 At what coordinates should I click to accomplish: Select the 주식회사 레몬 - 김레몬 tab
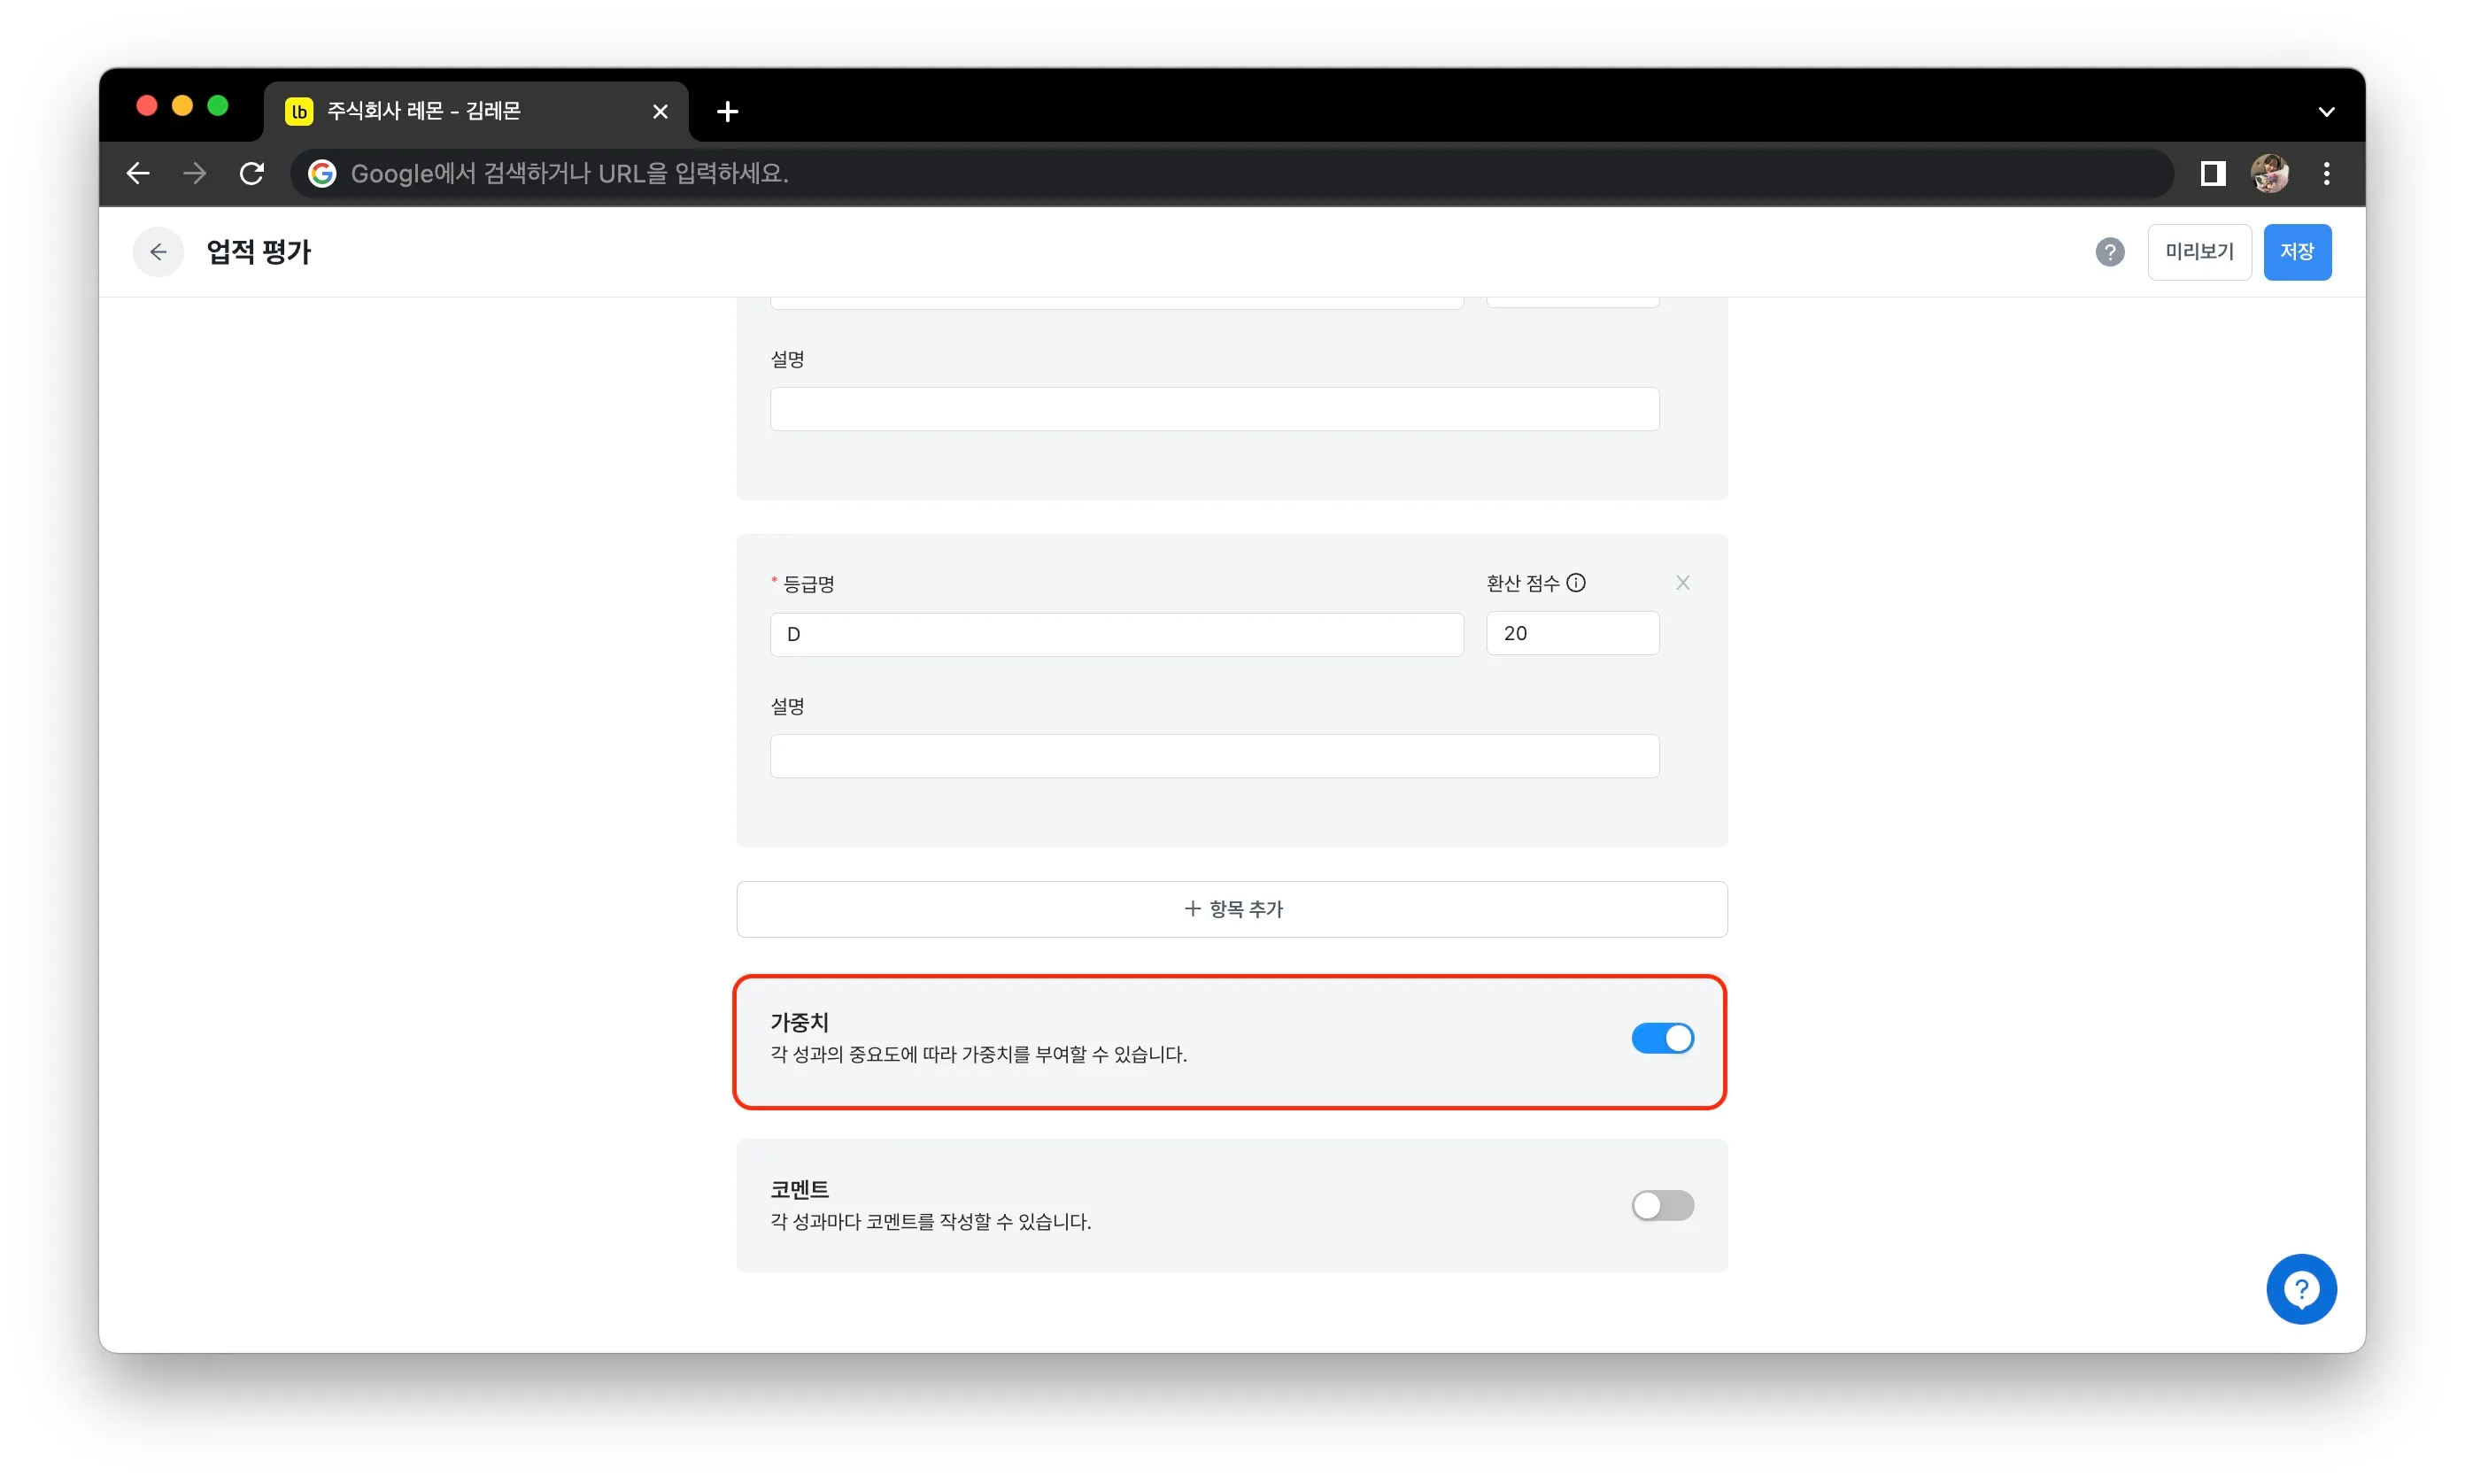476,111
